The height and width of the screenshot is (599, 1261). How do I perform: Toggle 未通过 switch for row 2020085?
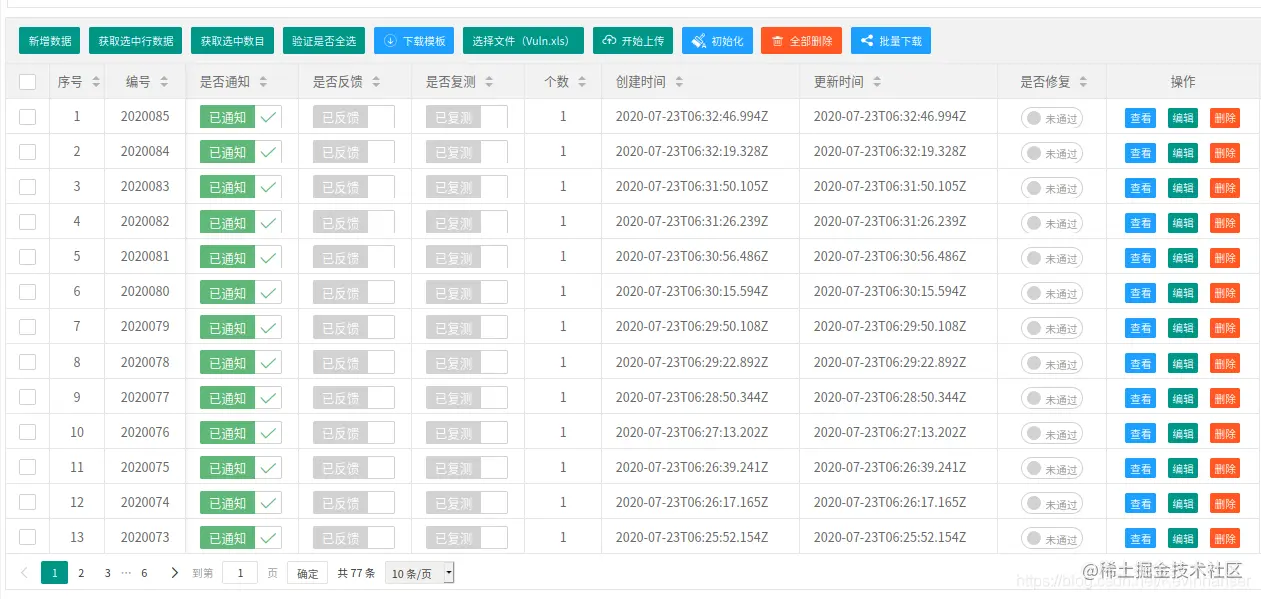click(1052, 118)
